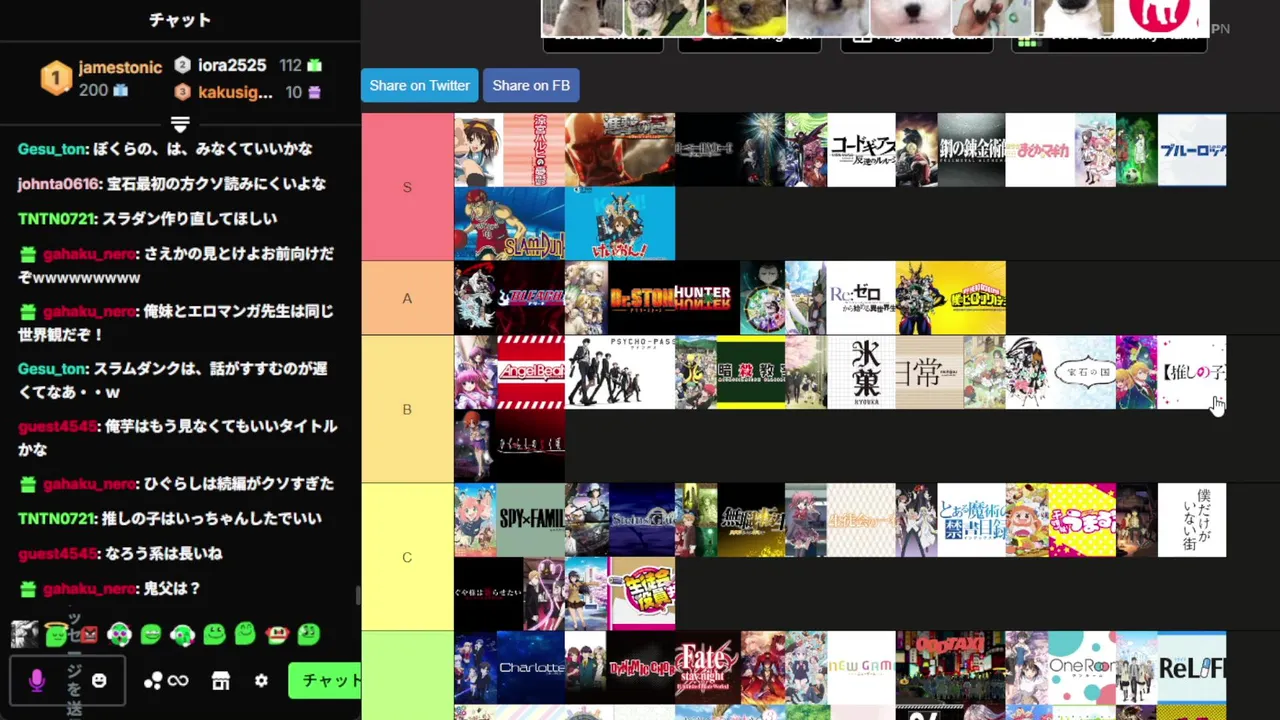Select the green laughing blob emote
This screenshot has width=1280, height=720.
click(151, 634)
